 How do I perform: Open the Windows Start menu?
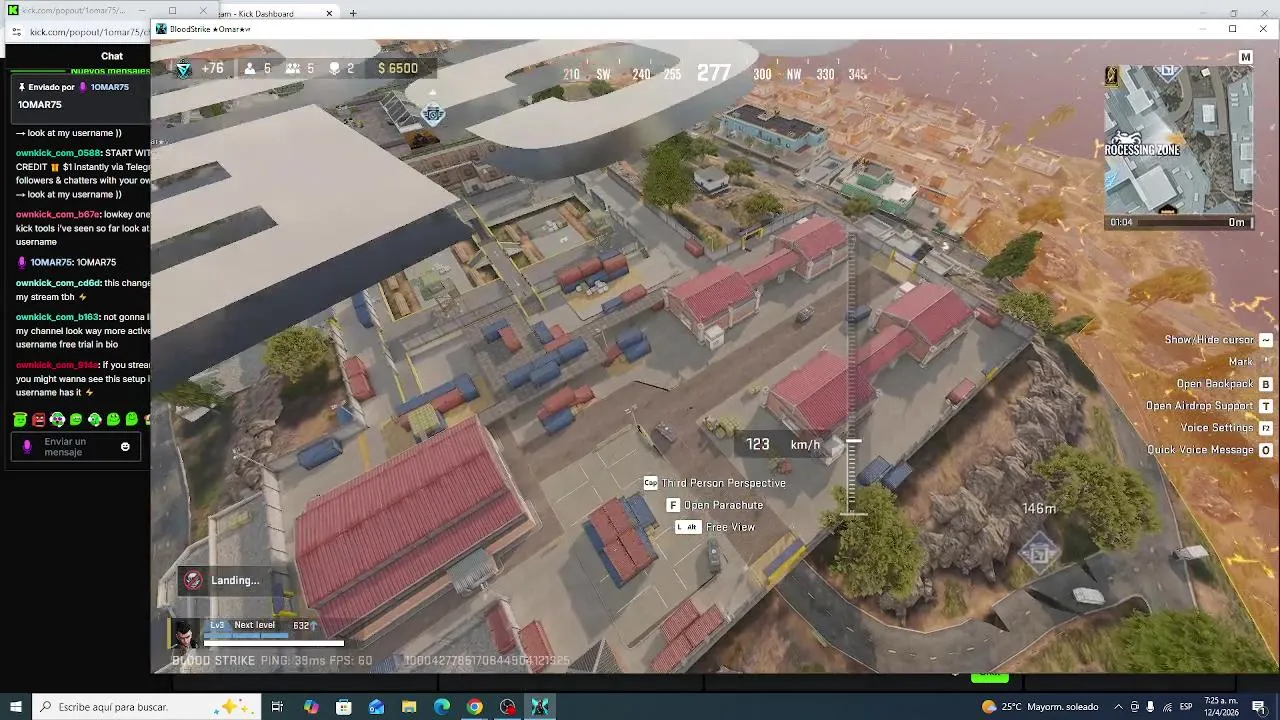[x=16, y=707]
